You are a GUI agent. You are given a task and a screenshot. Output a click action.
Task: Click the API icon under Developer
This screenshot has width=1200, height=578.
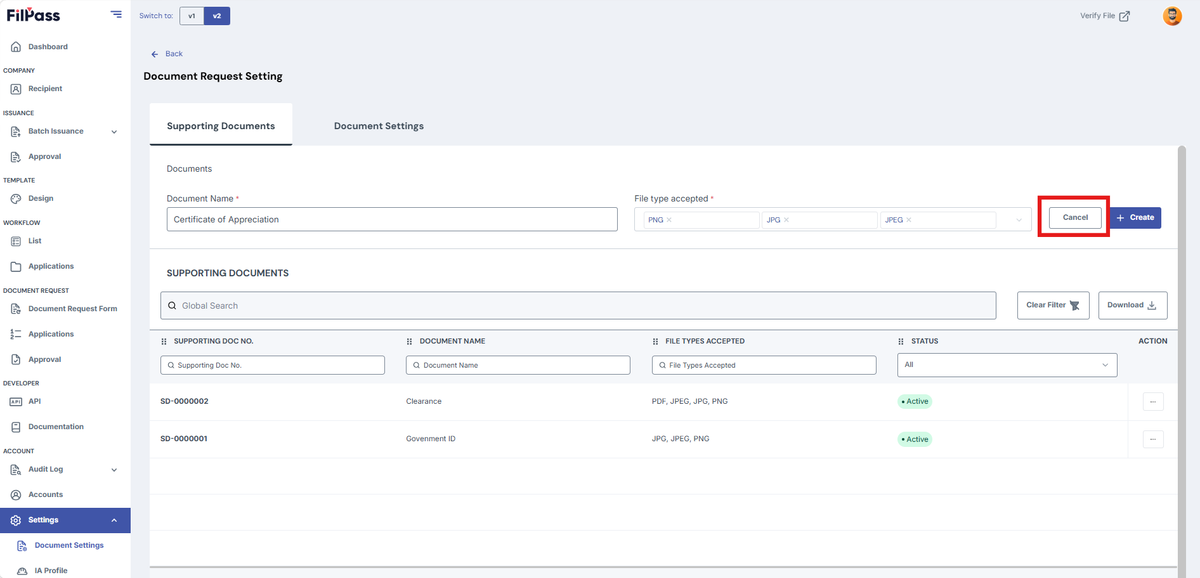[x=16, y=402]
